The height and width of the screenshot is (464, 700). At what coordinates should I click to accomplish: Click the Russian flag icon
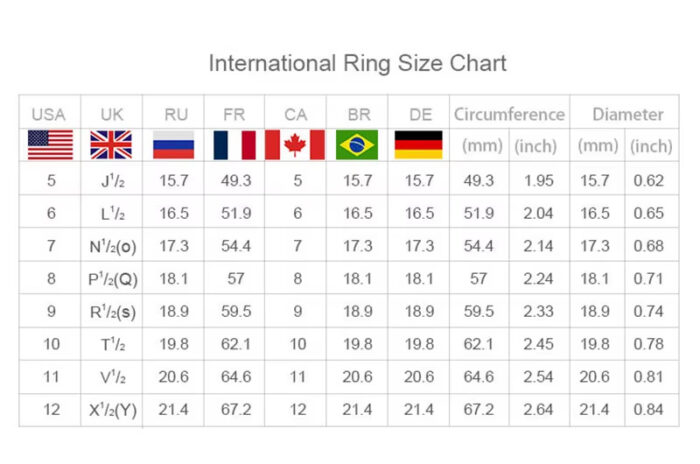pos(173,145)
